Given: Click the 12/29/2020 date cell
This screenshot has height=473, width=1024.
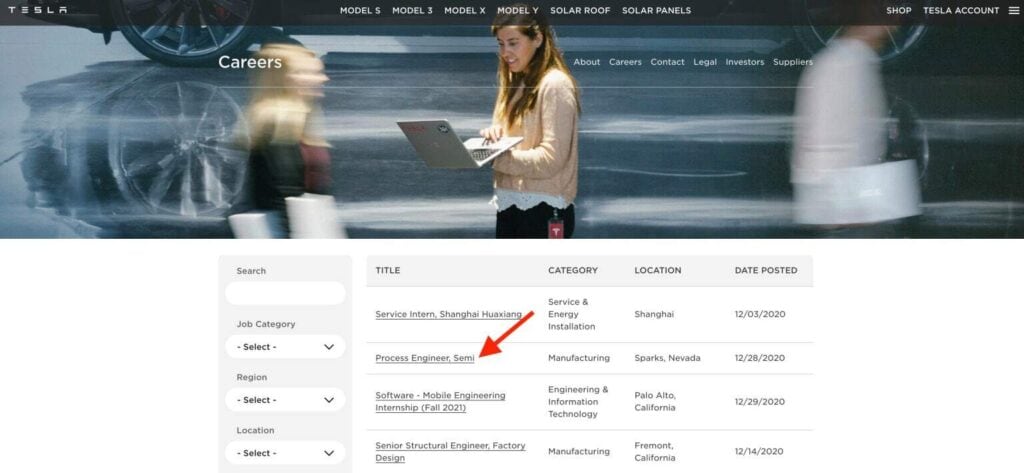Looking at the screenshot, I should click(x=760, y=402).
